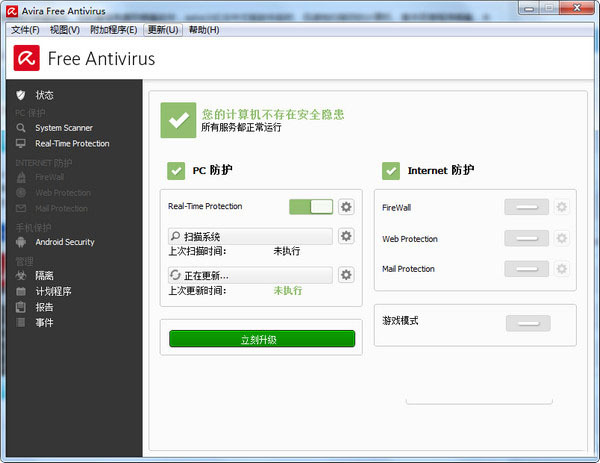Screen dimensions: 600x463
Task: Select 状态 status in the sidebar
Action: [x=44, y=95]
